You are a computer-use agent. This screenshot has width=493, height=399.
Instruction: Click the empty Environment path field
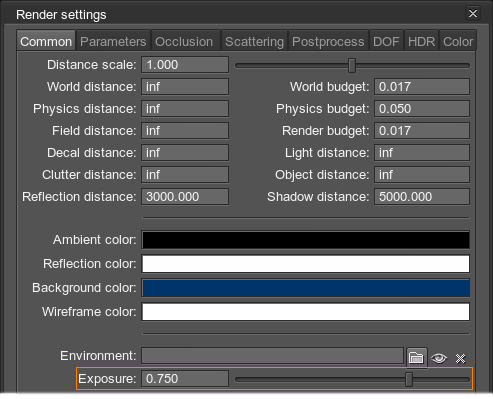tap(273, 356)
